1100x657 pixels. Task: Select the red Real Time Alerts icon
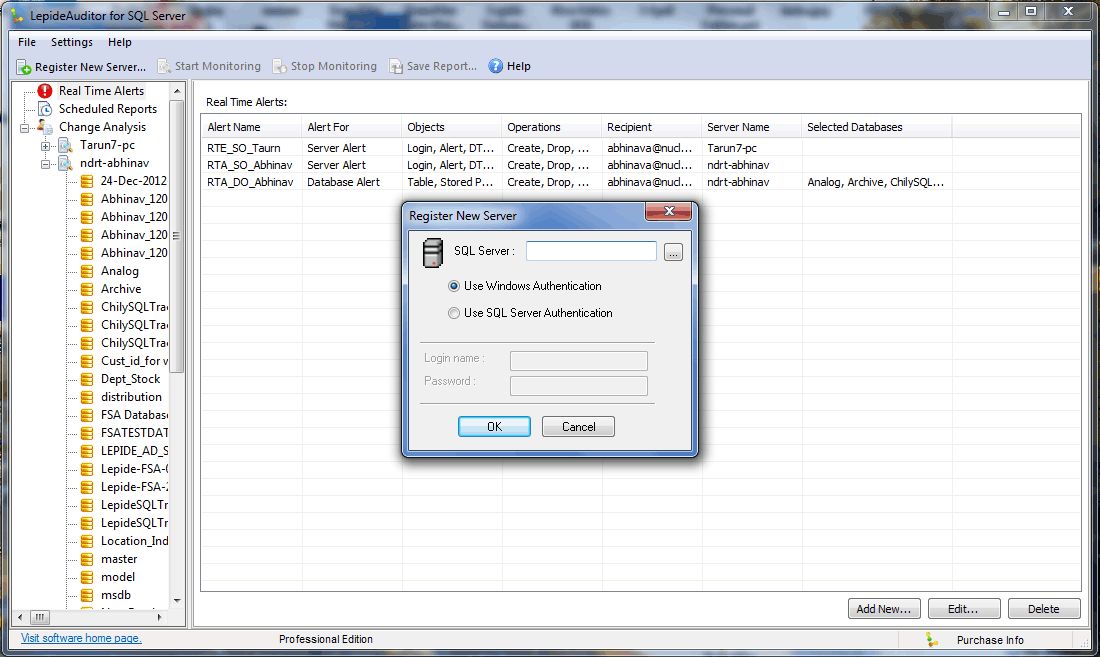point(45,90)
